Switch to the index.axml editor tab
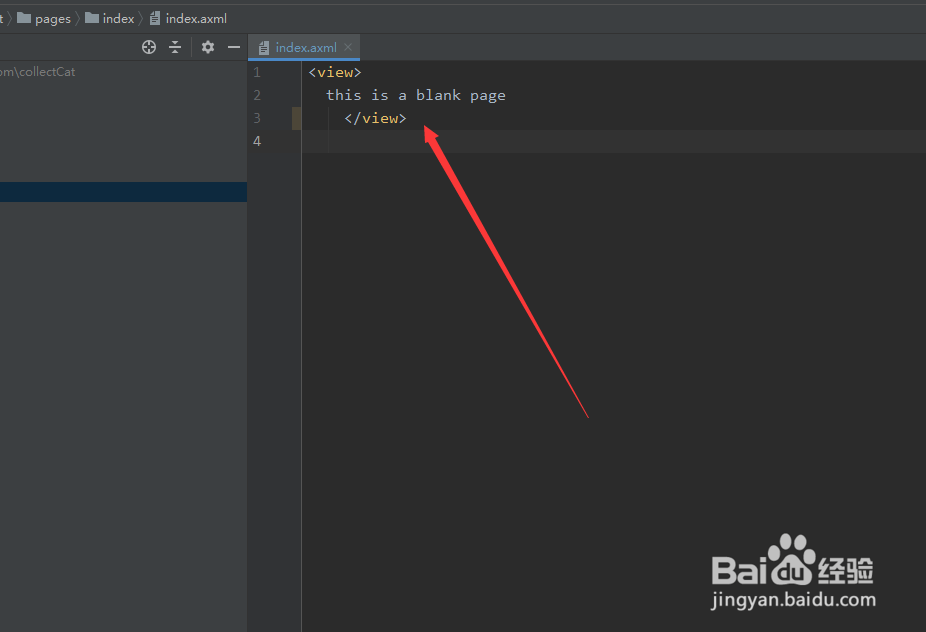Image resolution: width=926 pixels, height=632 pixels. [x=305, y=47]
